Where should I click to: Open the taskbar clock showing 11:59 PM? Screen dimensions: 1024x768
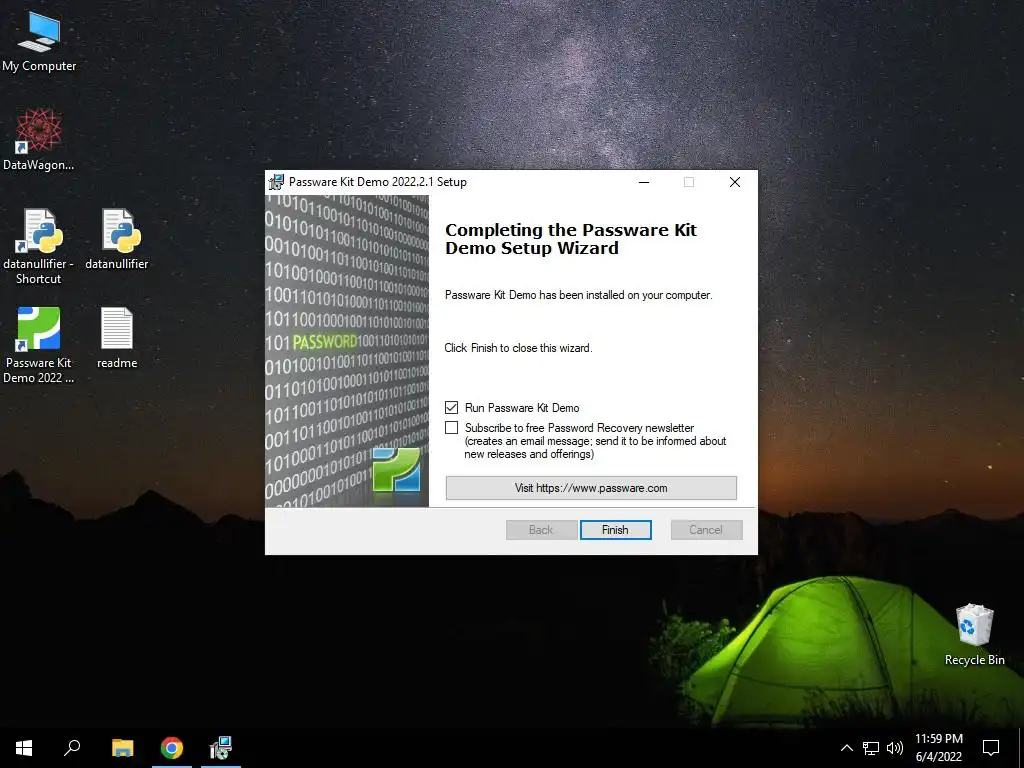(938, 748)
